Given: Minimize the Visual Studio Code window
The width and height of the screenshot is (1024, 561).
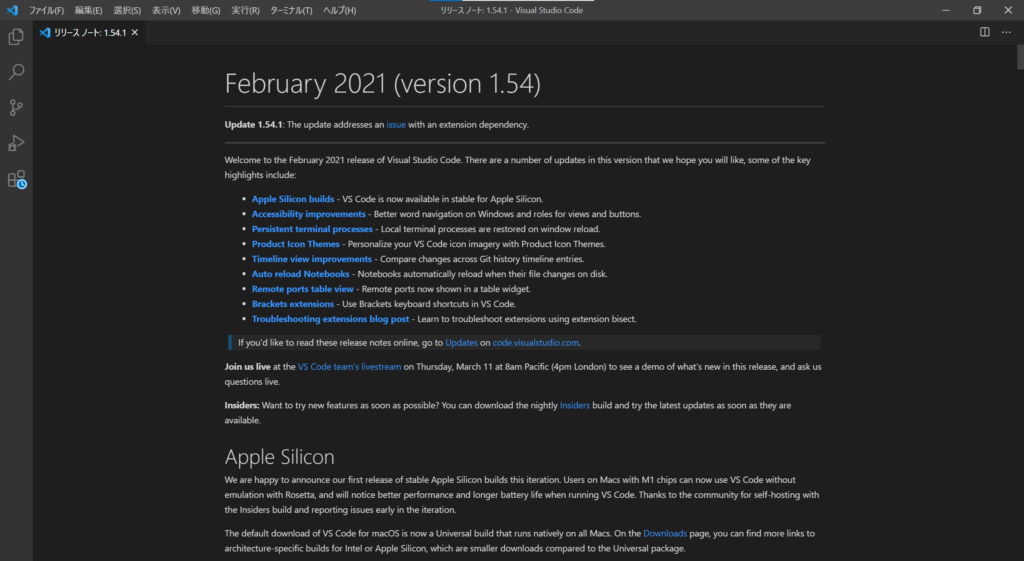Looking at the screenshot, I should [x=946, y=10].
